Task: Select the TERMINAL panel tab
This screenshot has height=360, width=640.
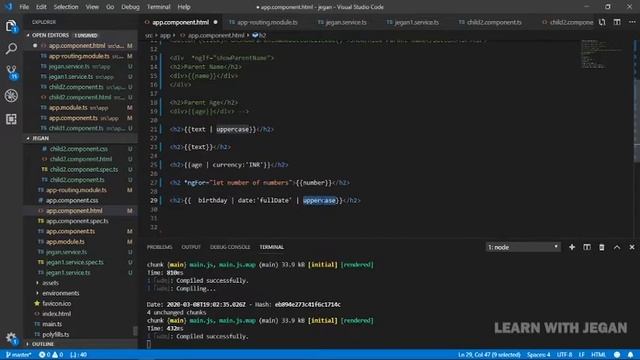Action: [271, 247]
